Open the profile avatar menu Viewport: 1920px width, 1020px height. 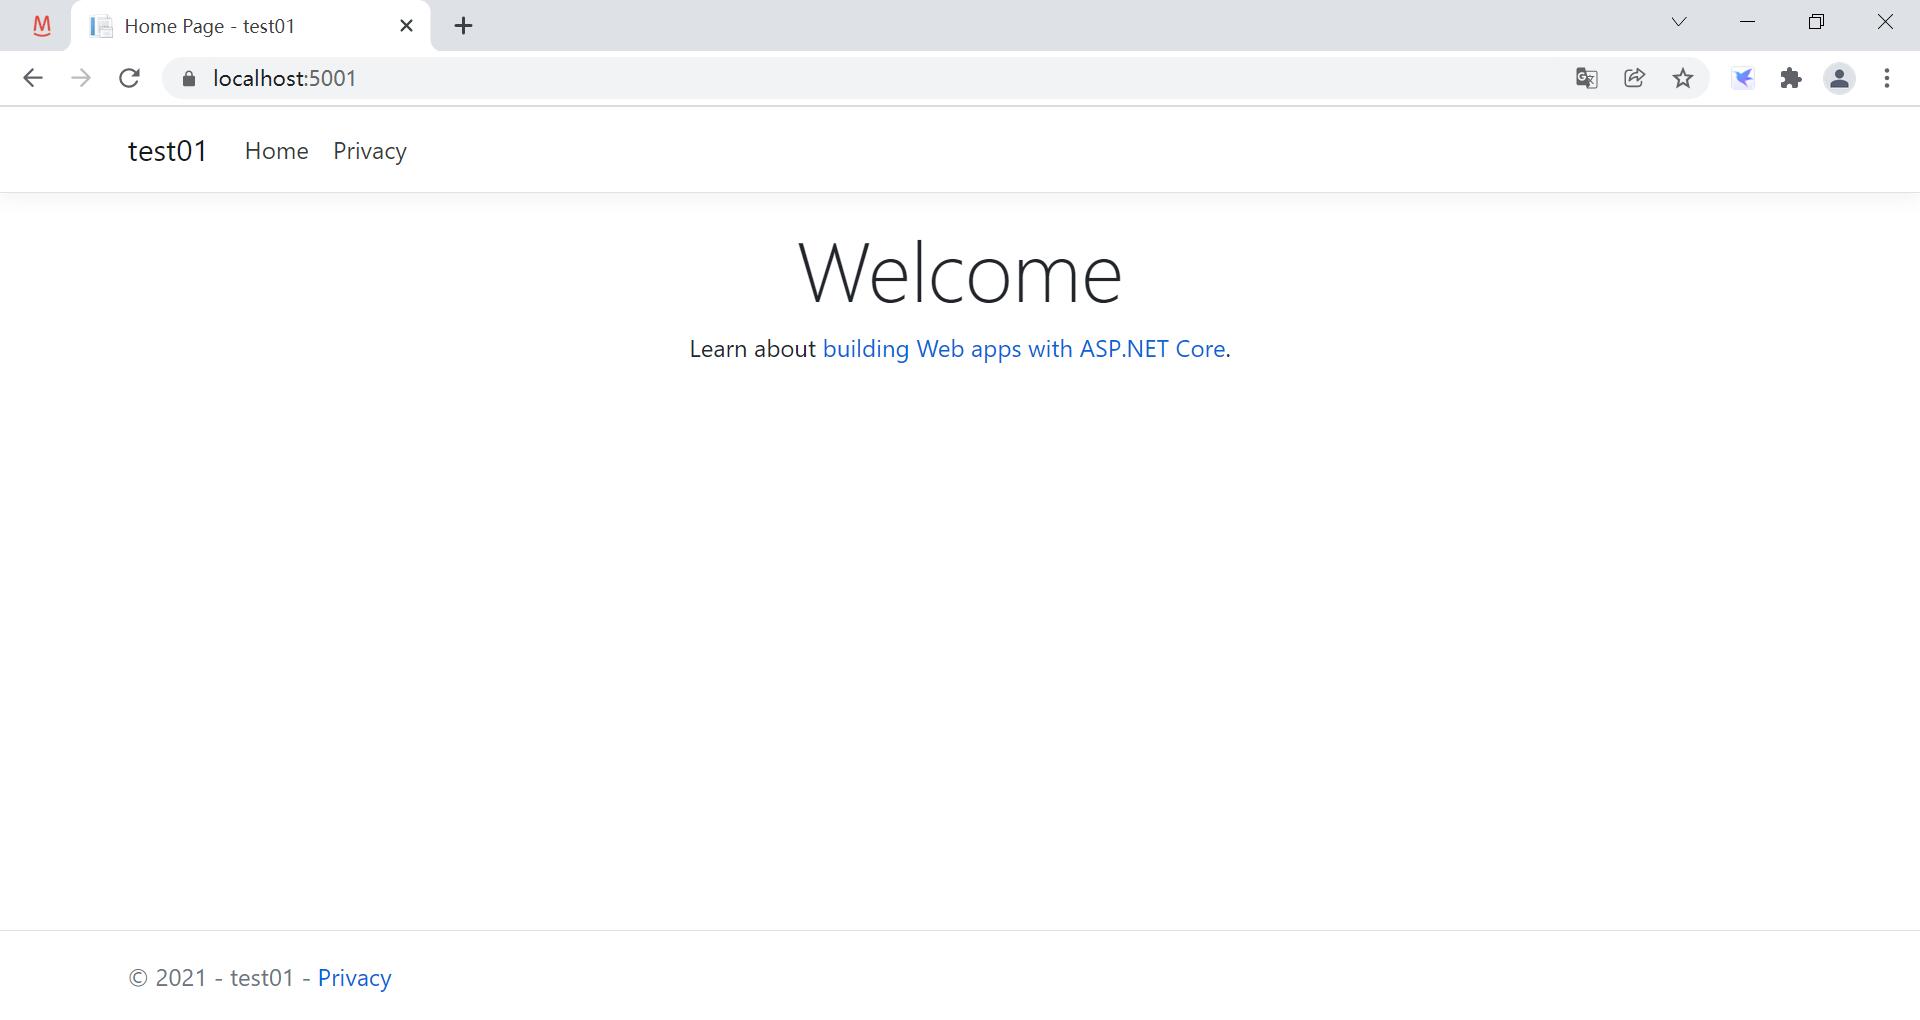tap(1839, 78)
